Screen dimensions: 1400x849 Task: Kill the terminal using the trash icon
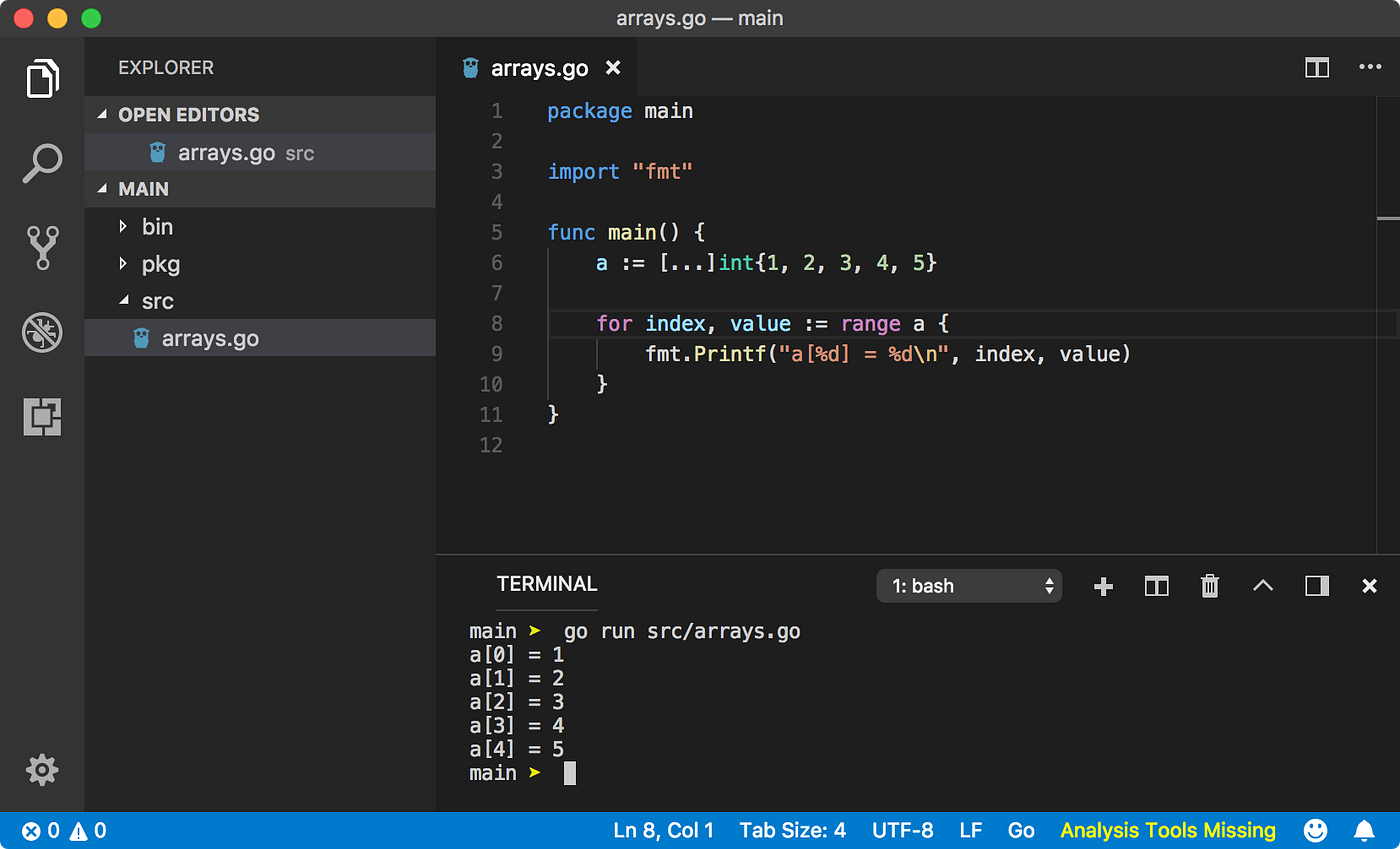(1210, 586)
